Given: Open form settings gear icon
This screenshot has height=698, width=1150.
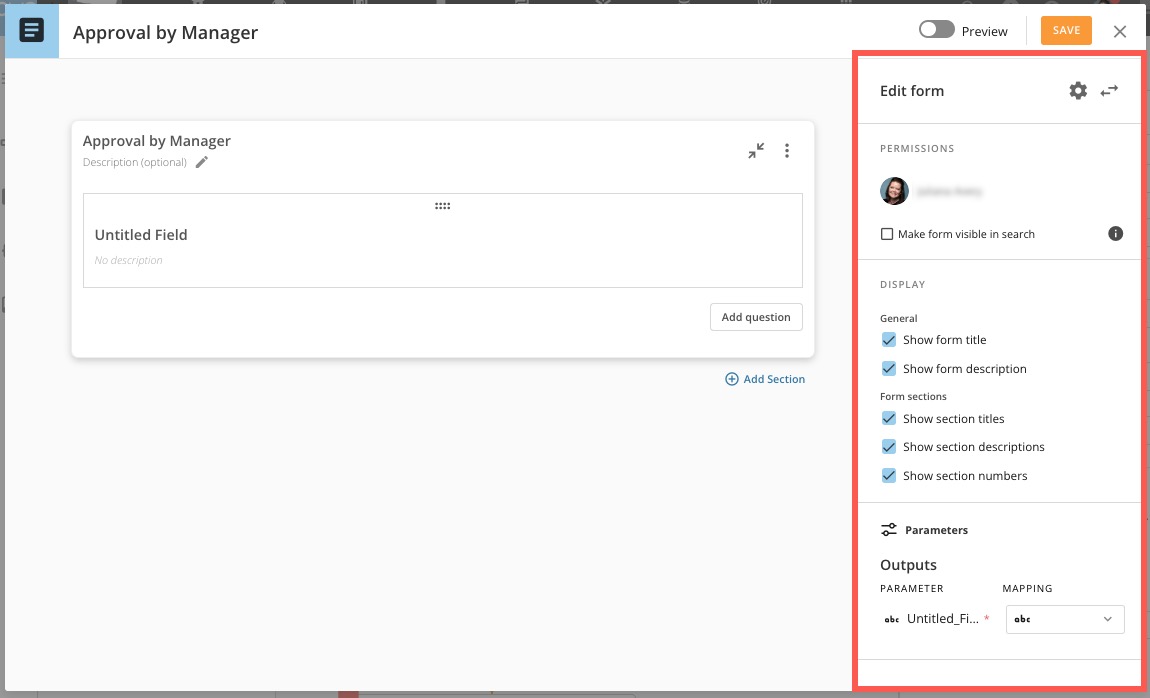Looking at the screenshot, I should point(1077,91).
